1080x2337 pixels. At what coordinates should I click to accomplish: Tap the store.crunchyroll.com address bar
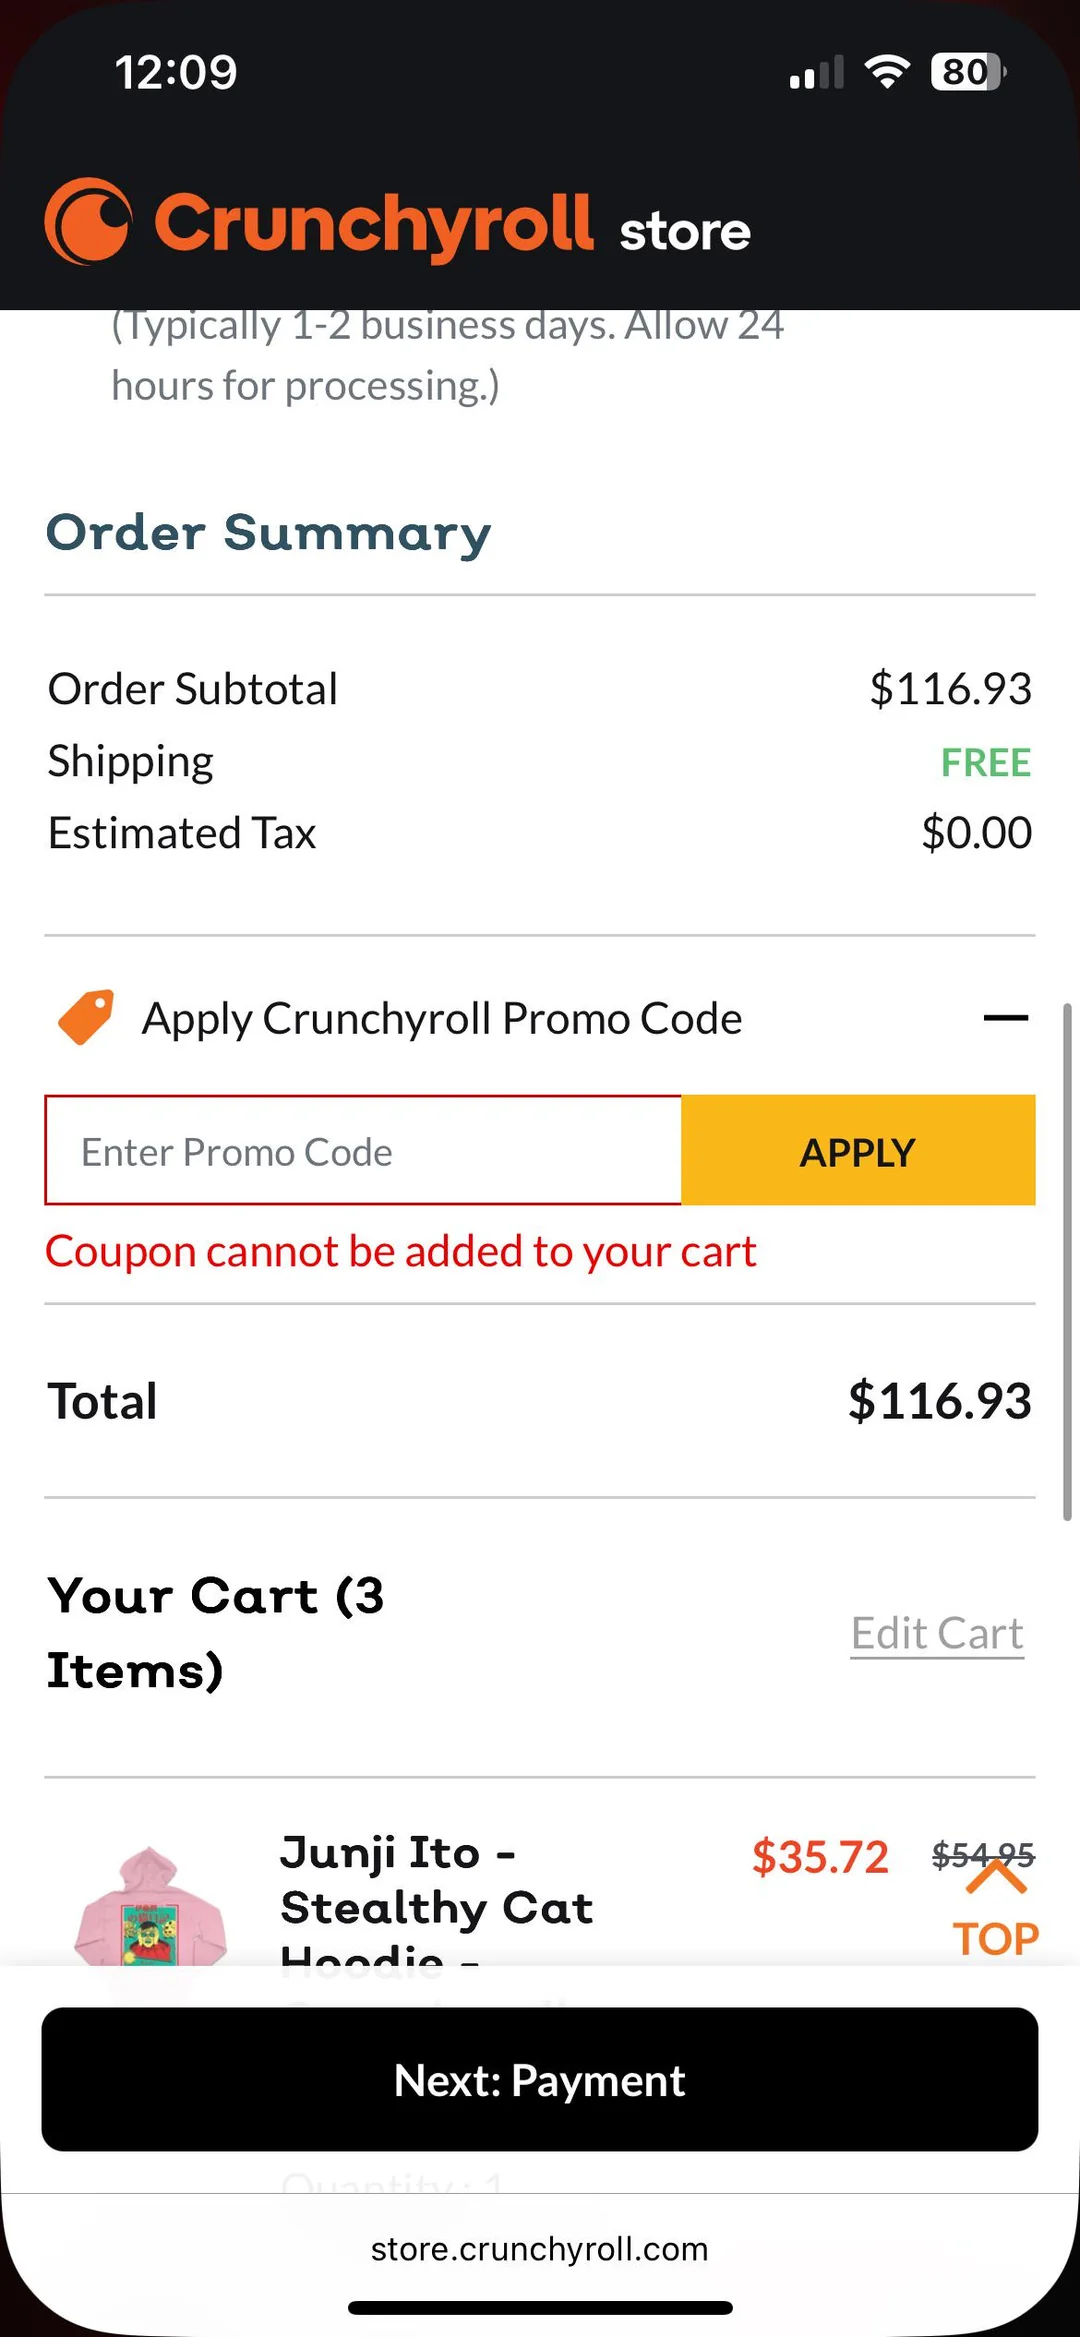click(x=540, y=2248)
